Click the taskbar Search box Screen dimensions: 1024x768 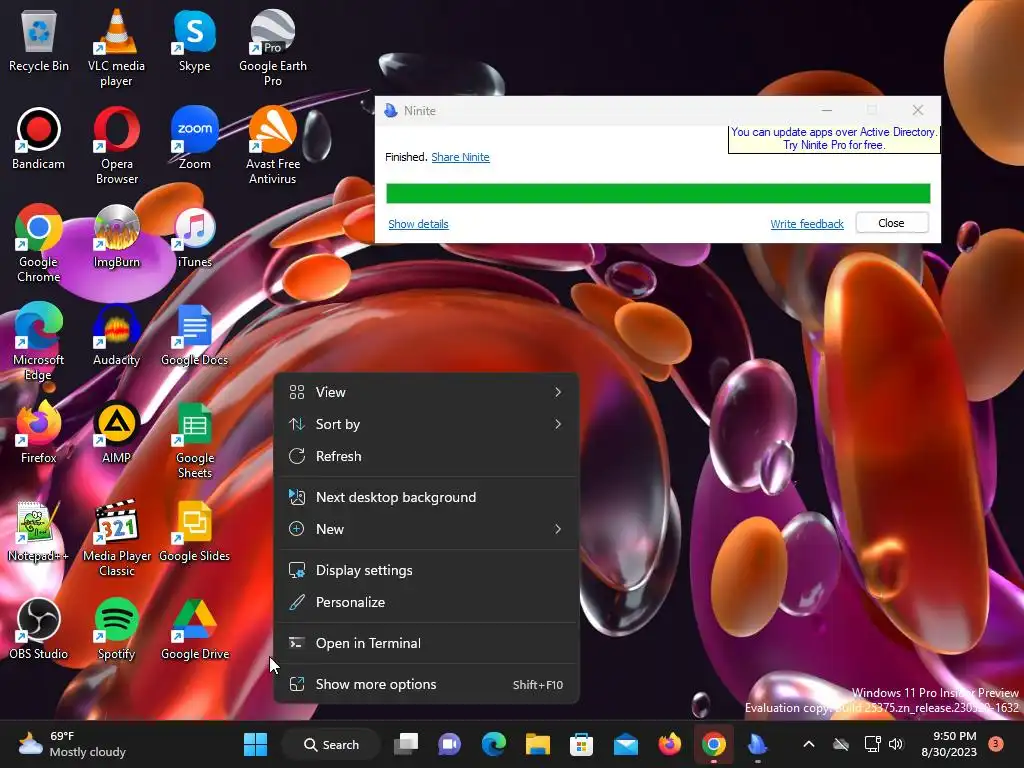click(331, 744)
